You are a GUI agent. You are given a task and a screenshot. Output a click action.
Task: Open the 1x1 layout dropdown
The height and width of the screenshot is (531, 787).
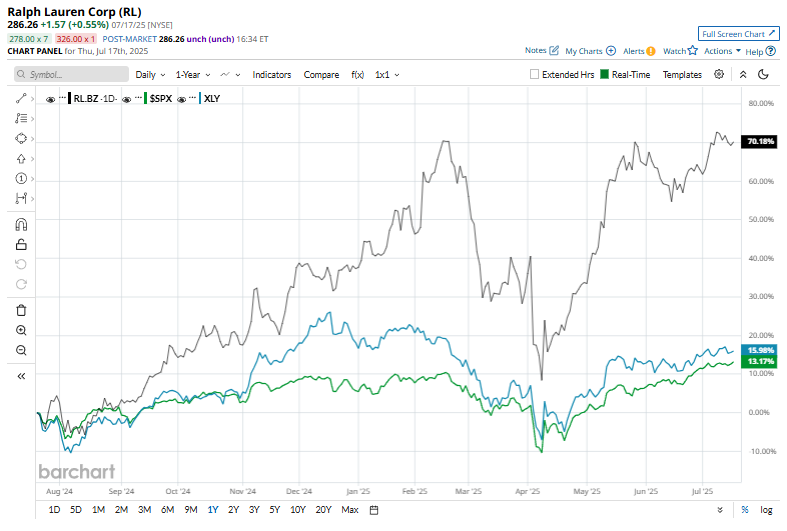coord(387,74)
